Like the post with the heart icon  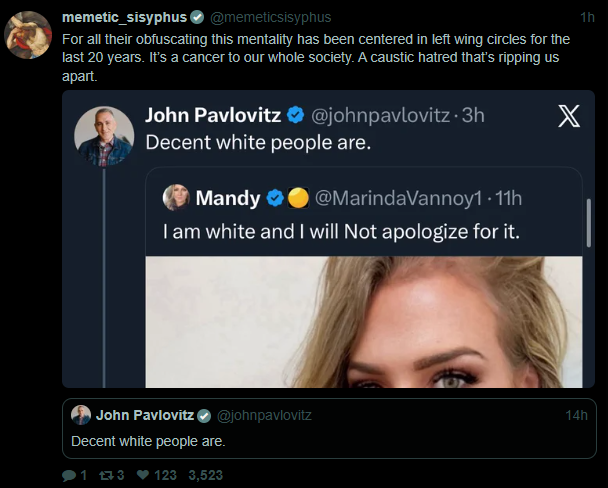[x=142, y=475]
